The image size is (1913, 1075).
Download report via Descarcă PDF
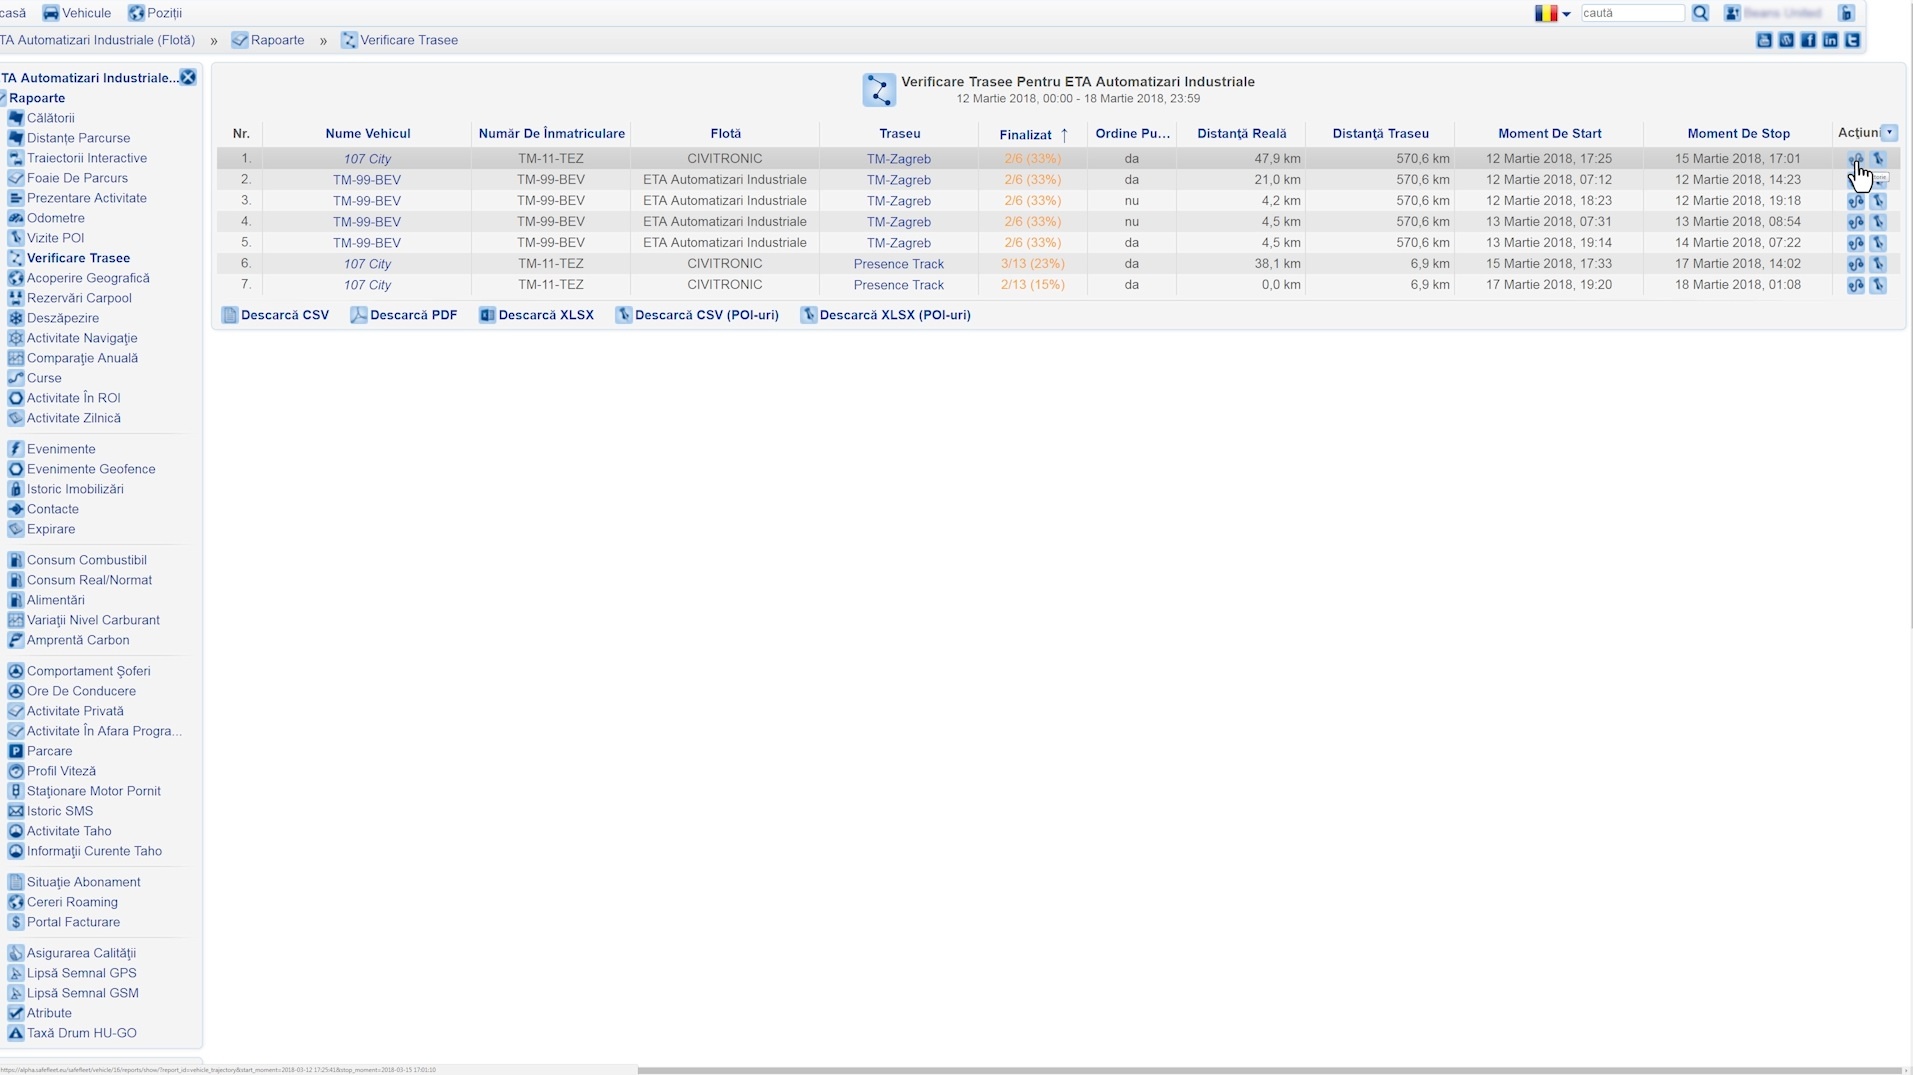pyautogui.click(x=403, y=315)
